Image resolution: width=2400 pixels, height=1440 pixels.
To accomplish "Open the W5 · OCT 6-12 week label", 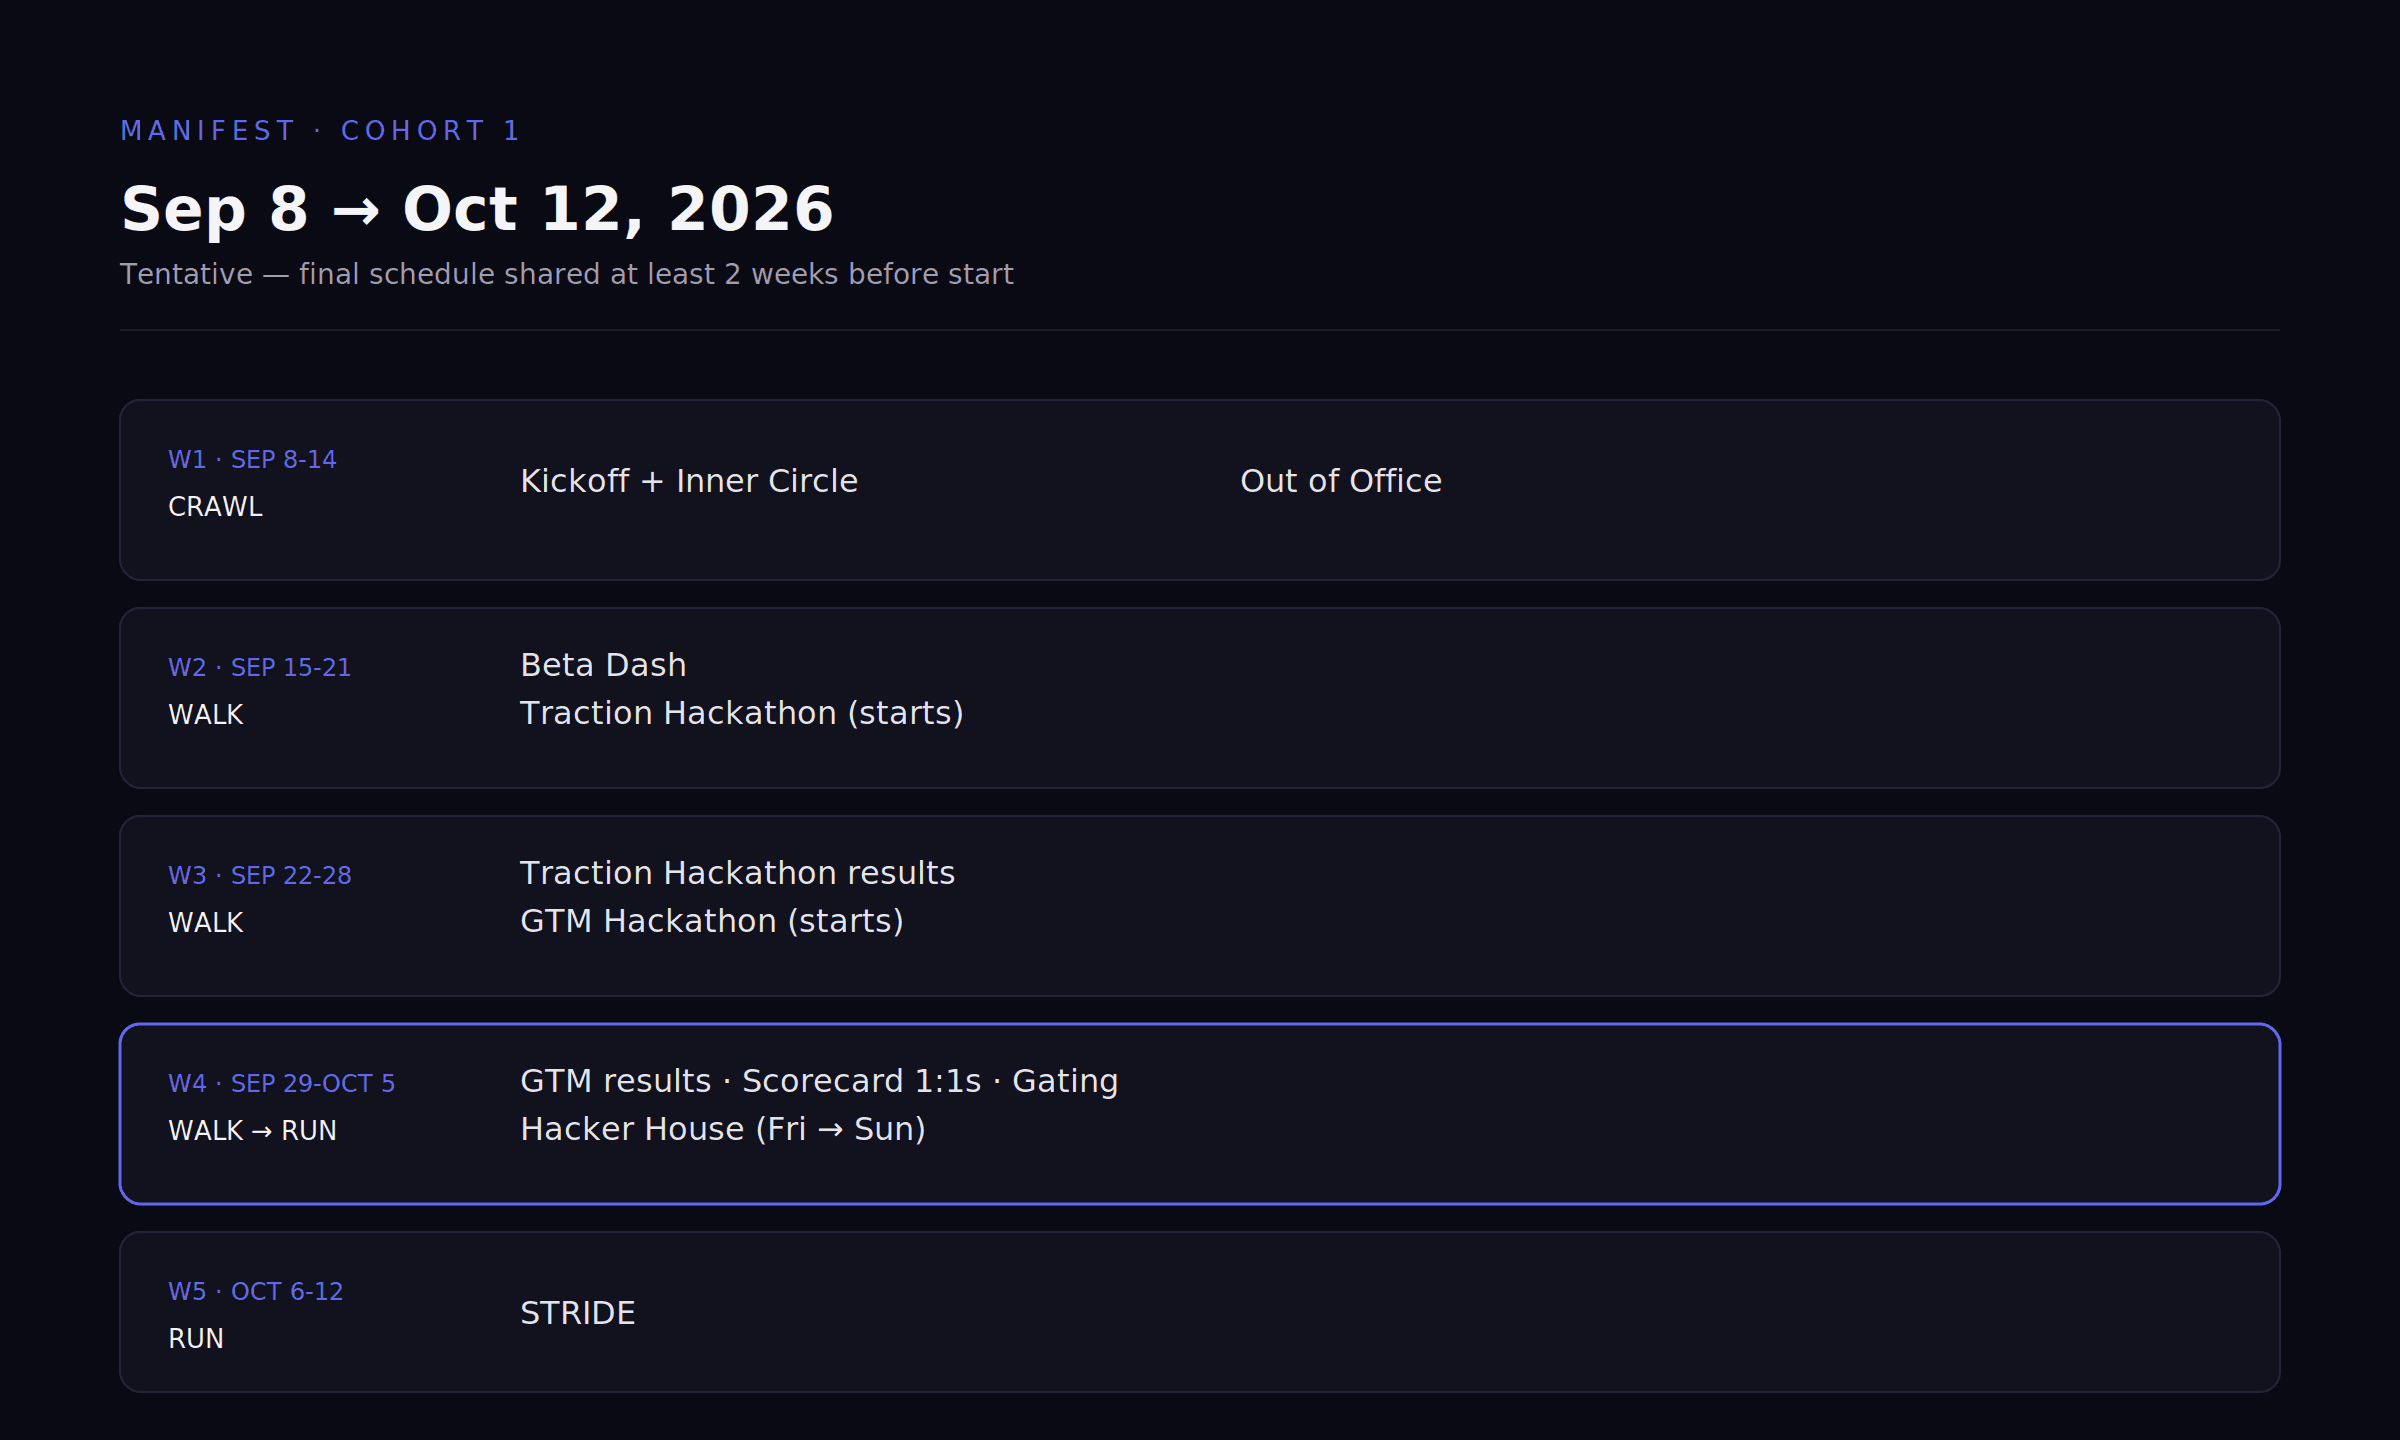I will (x=256, y=1292).
